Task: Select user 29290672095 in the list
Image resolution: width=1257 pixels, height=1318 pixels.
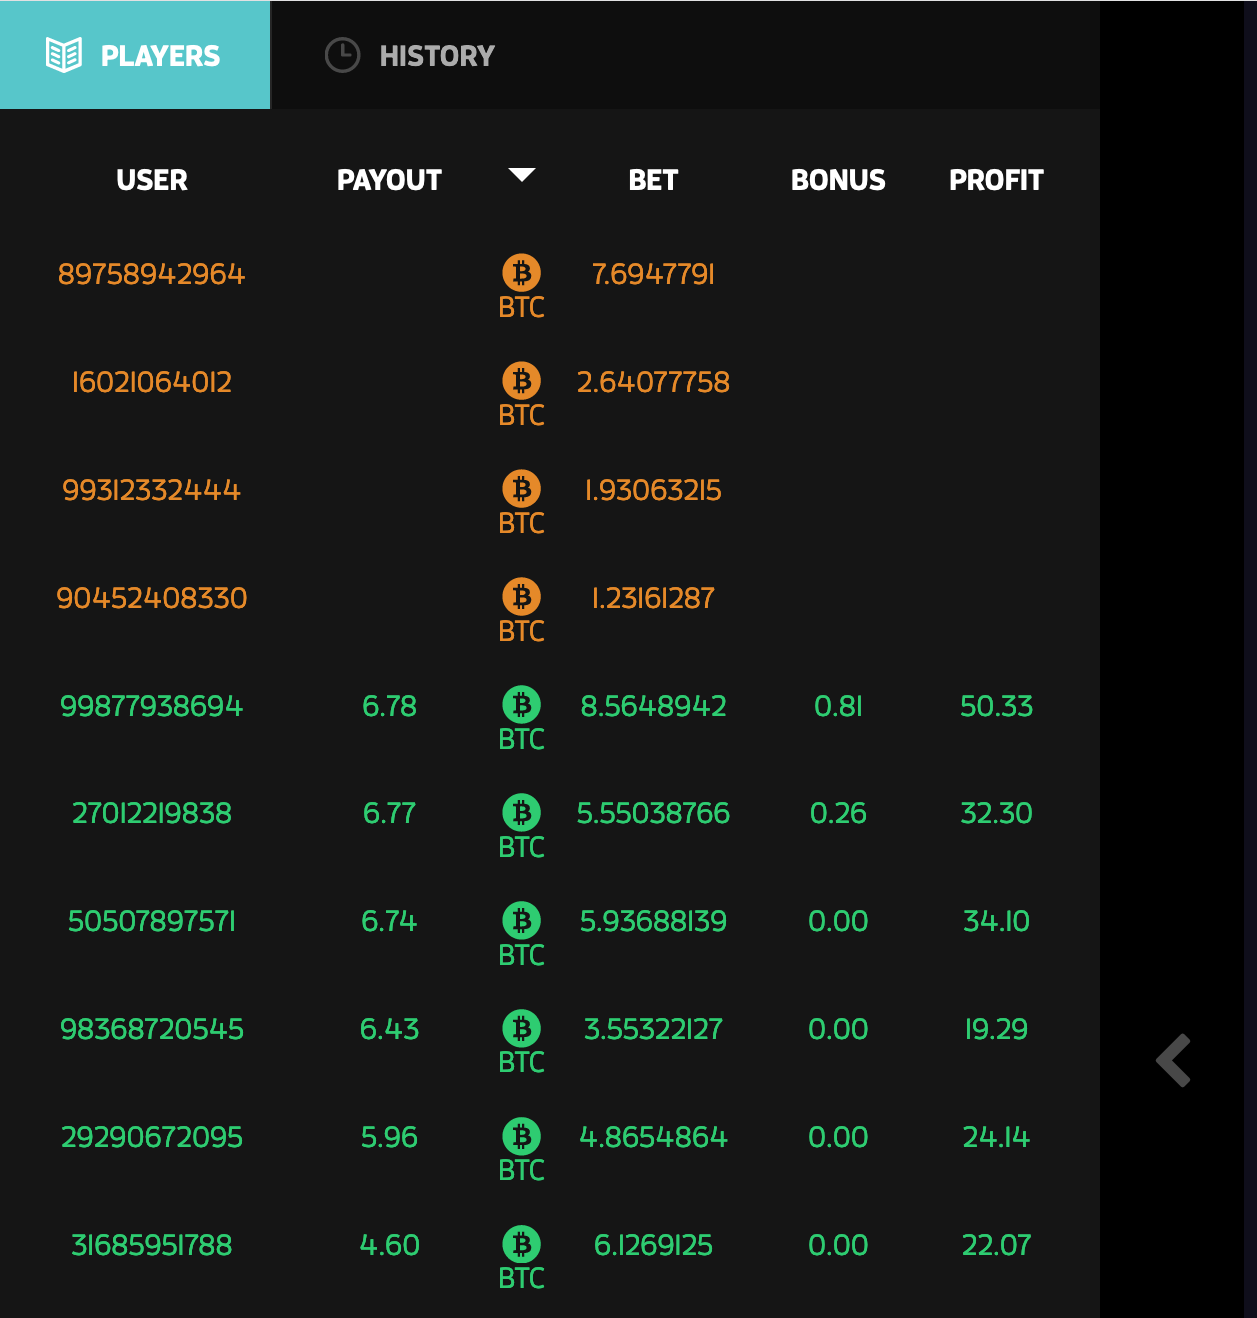Action: [x=151, y=1137]
